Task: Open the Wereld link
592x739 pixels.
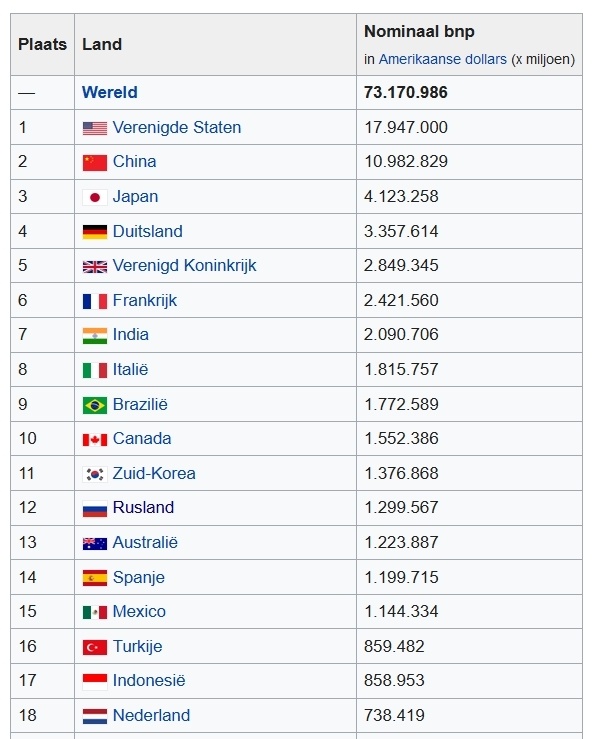Action: [110, 92]
